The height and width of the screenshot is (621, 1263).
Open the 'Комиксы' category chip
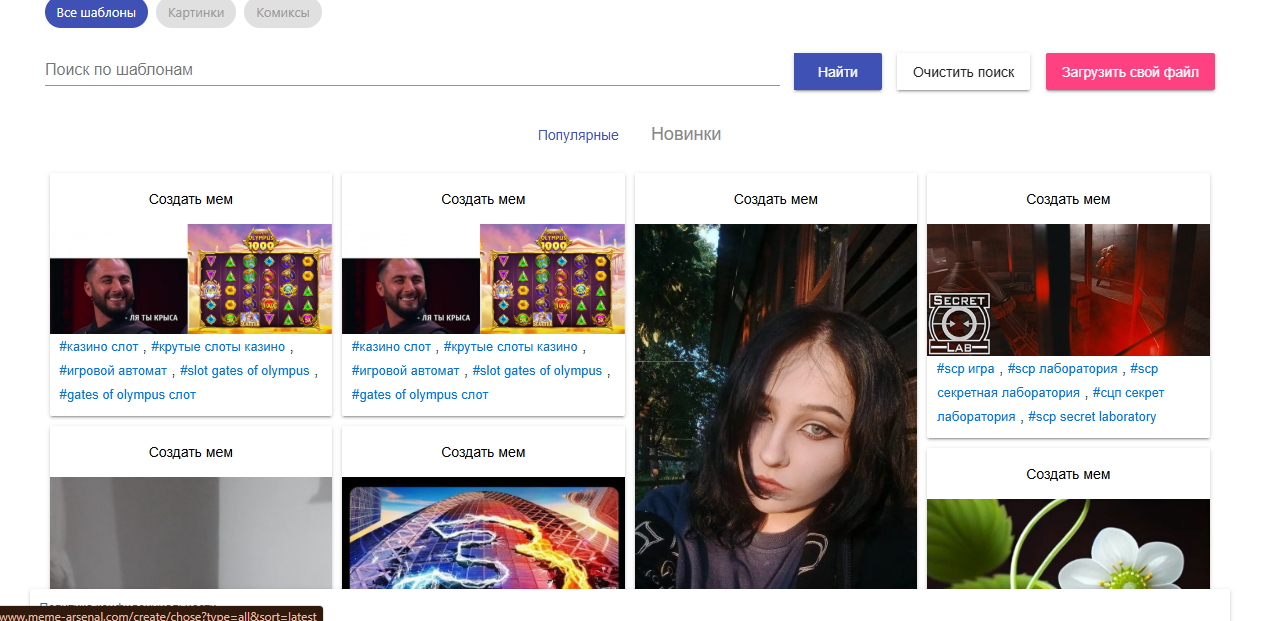[282, 13]
